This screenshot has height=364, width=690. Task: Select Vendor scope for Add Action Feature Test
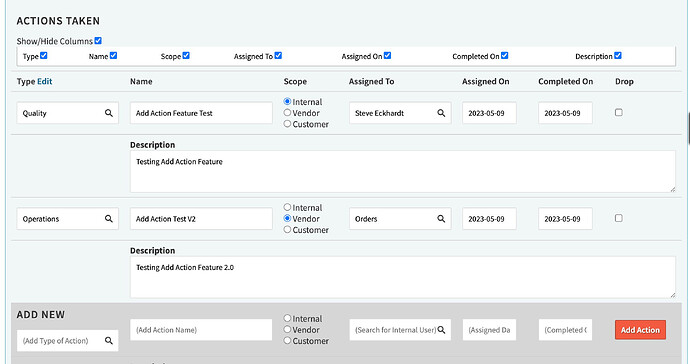click(287, 113)
